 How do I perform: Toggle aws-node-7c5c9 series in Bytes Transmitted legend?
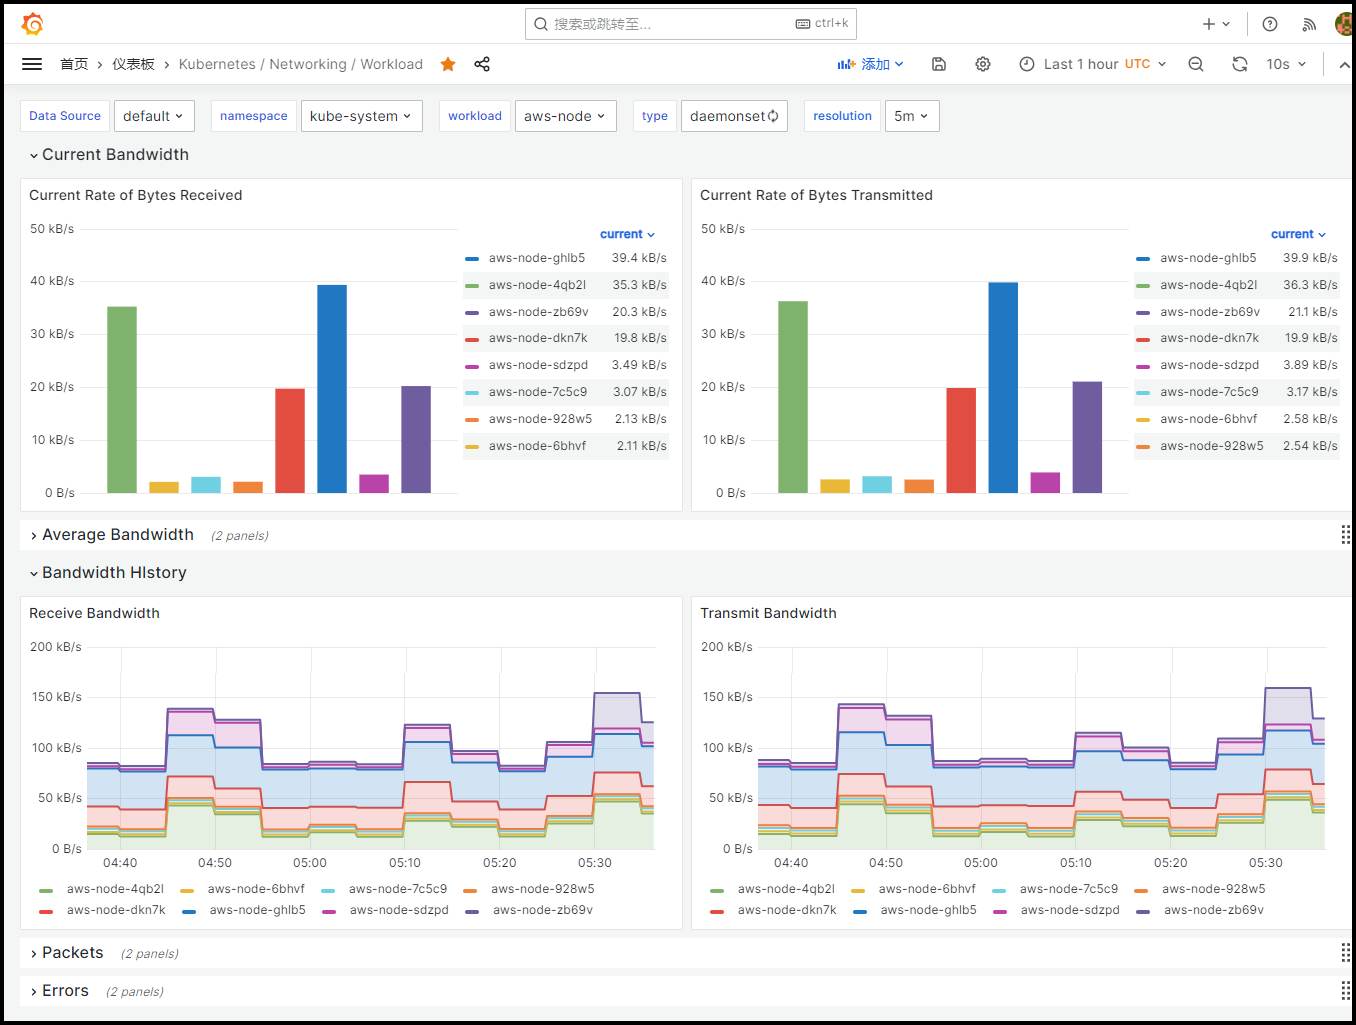coord(1209,392)
